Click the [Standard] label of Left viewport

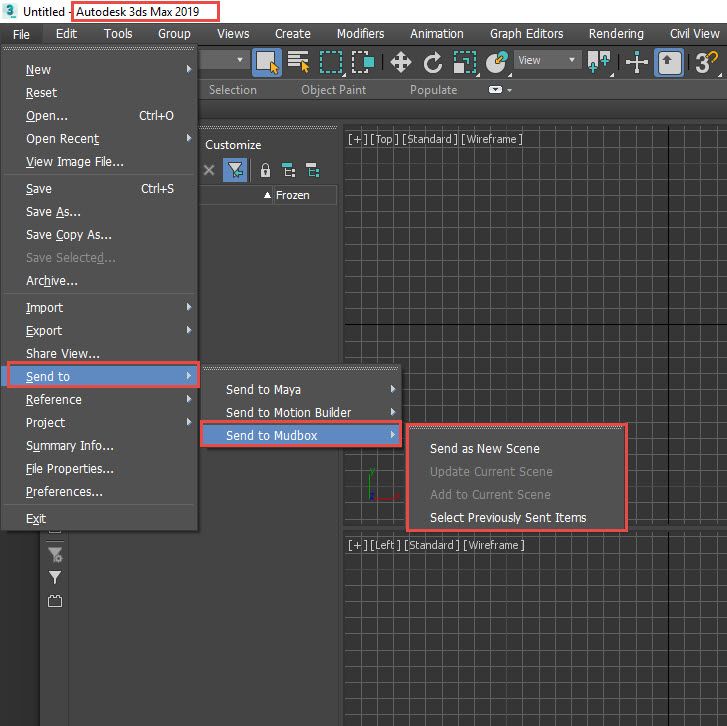432,545
